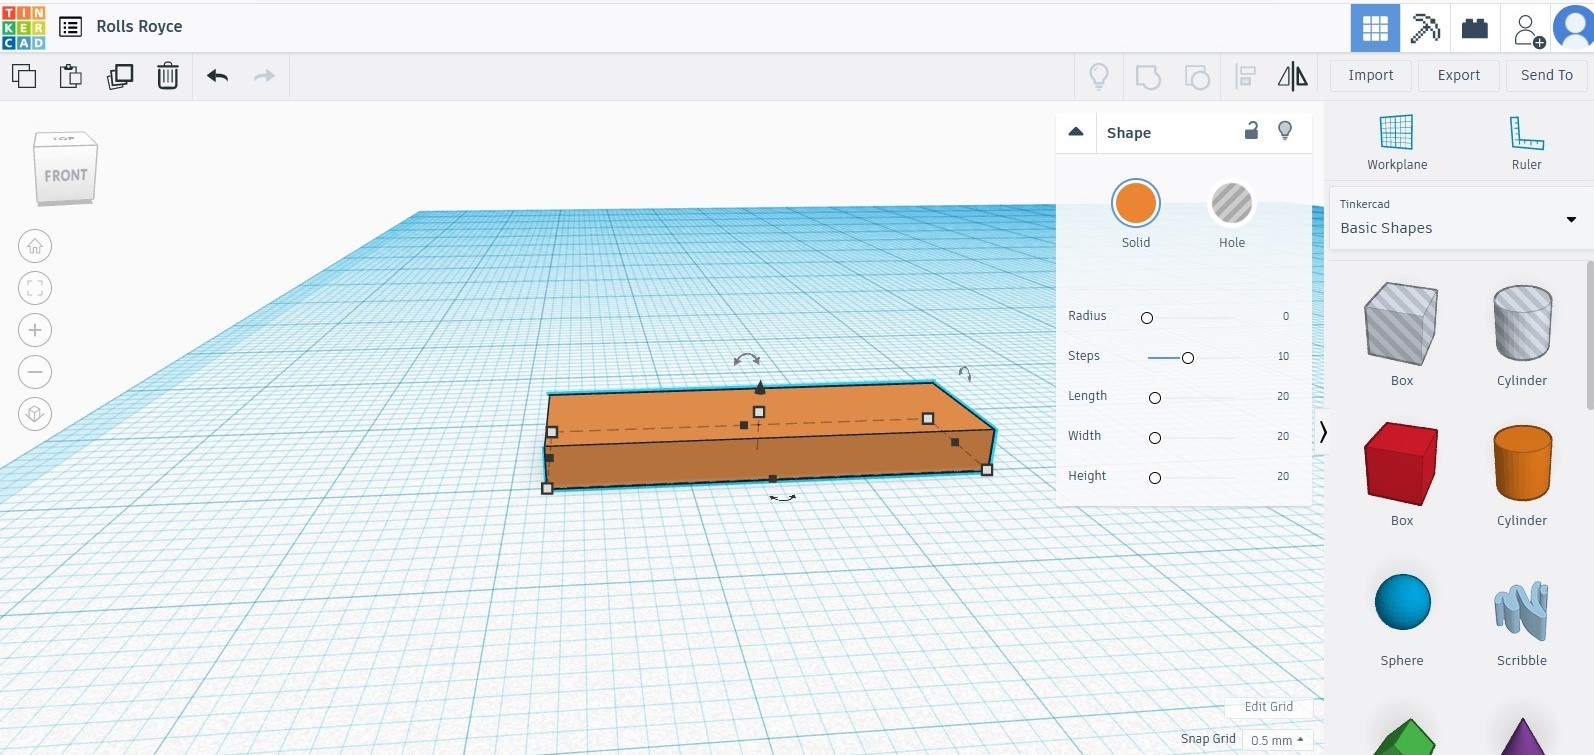The height and width of the screenshot is (755, 1594).
Task: Zoom in with the plus button
Action: [35, 330]
